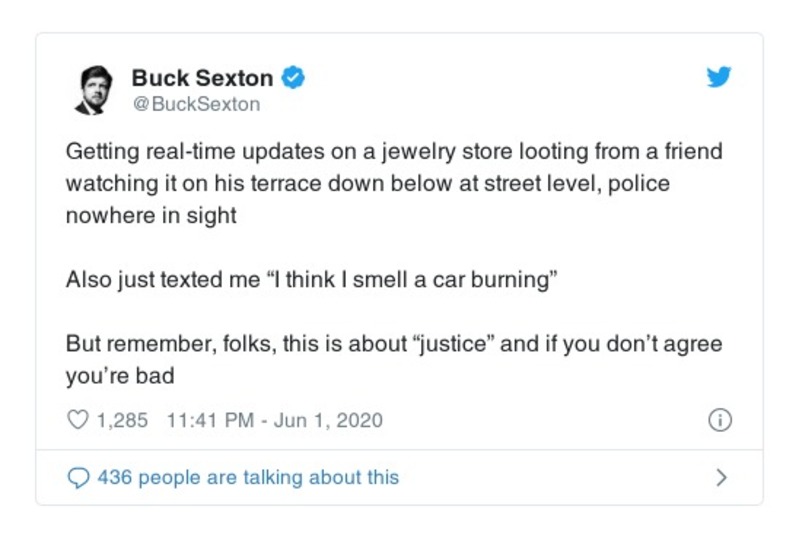The height and width of the screenshot is (538, 799).
Task: Click the final line "you're bad"
Action: [x=120, y=376]
